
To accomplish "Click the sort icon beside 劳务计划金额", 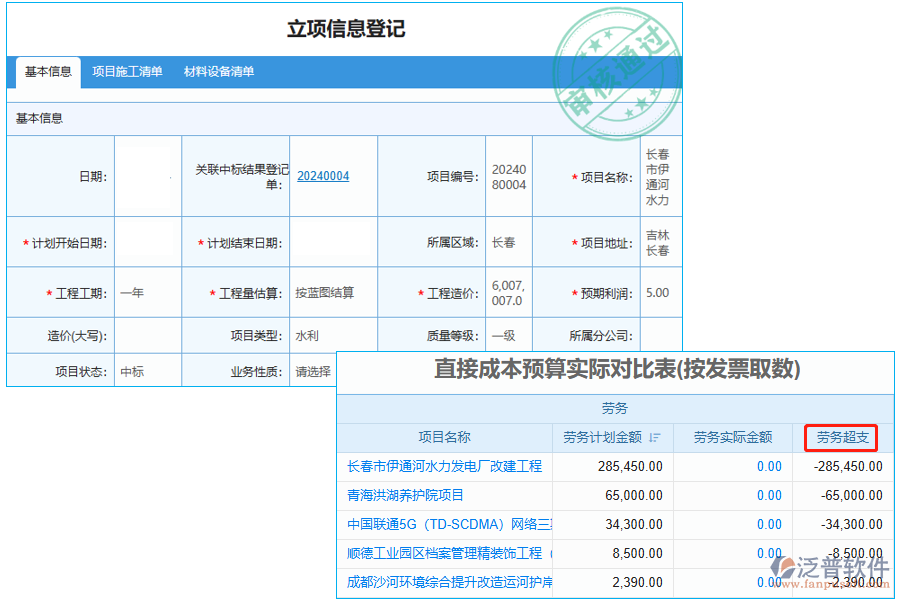I will tap(654, 437).
